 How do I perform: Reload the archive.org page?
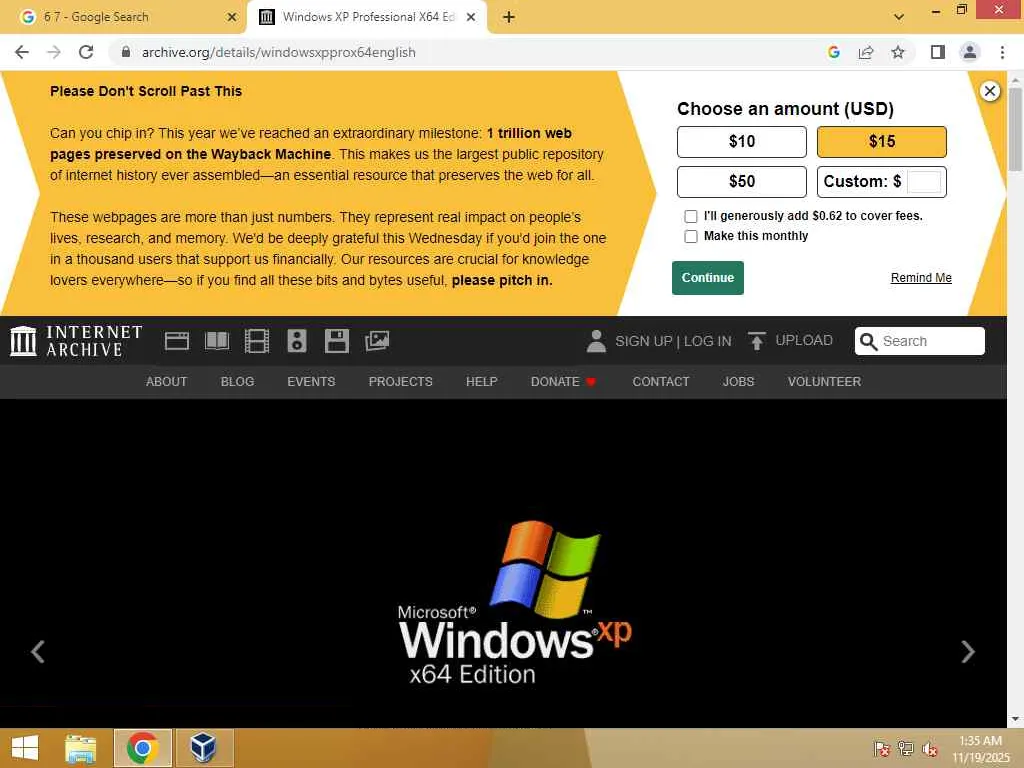click(86, 52)
